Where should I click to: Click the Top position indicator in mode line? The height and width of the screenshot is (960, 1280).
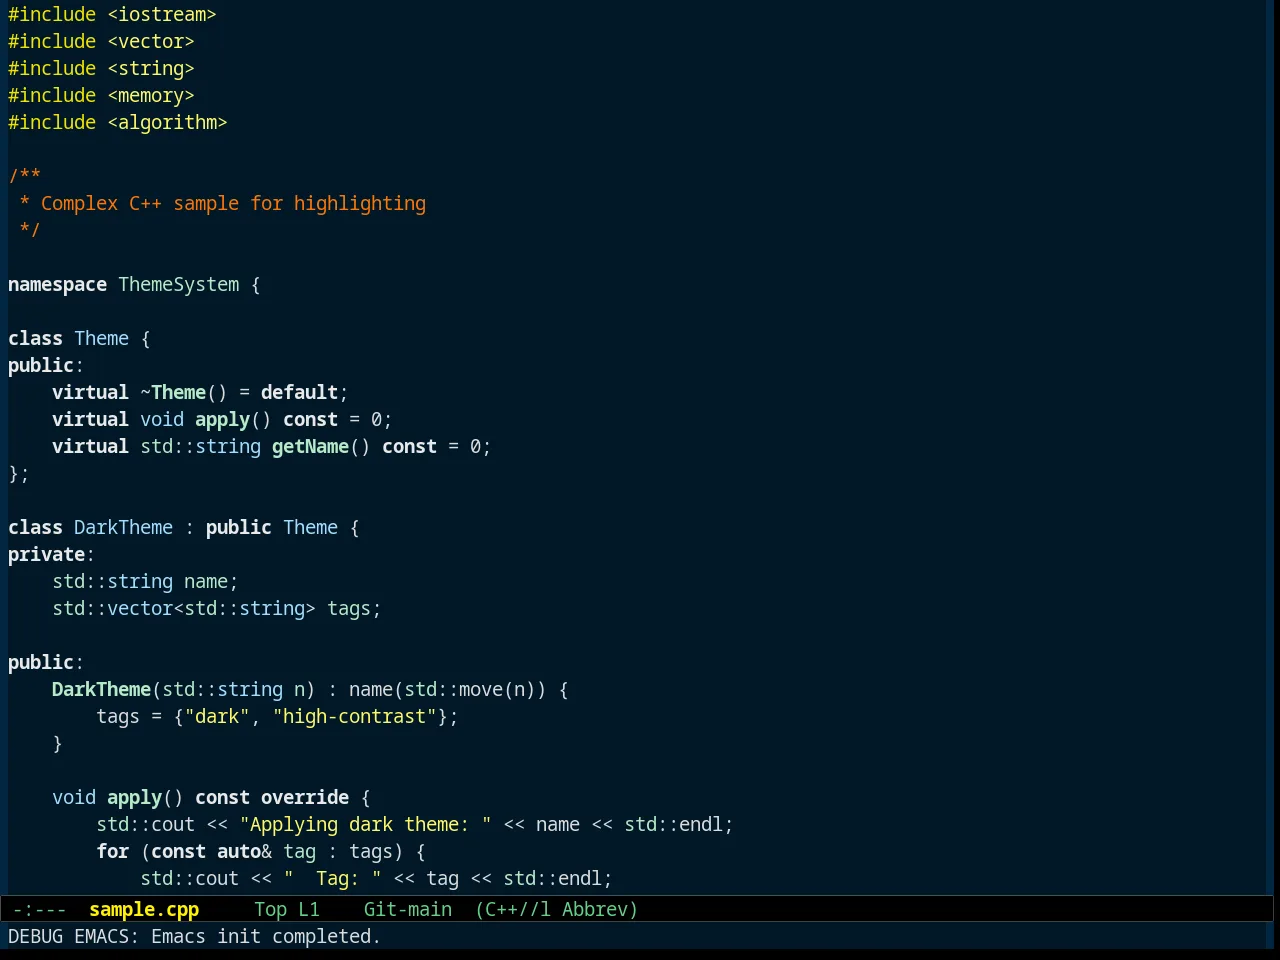click(x=270, y=909)
